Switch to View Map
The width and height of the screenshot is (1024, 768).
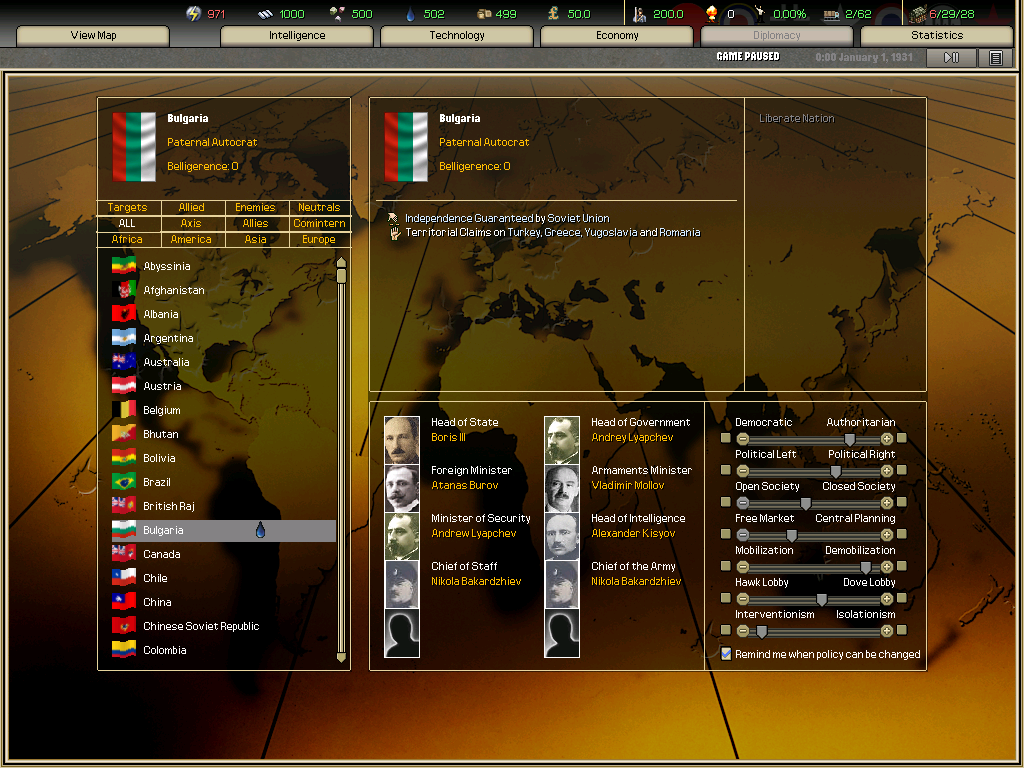(93, 35)
